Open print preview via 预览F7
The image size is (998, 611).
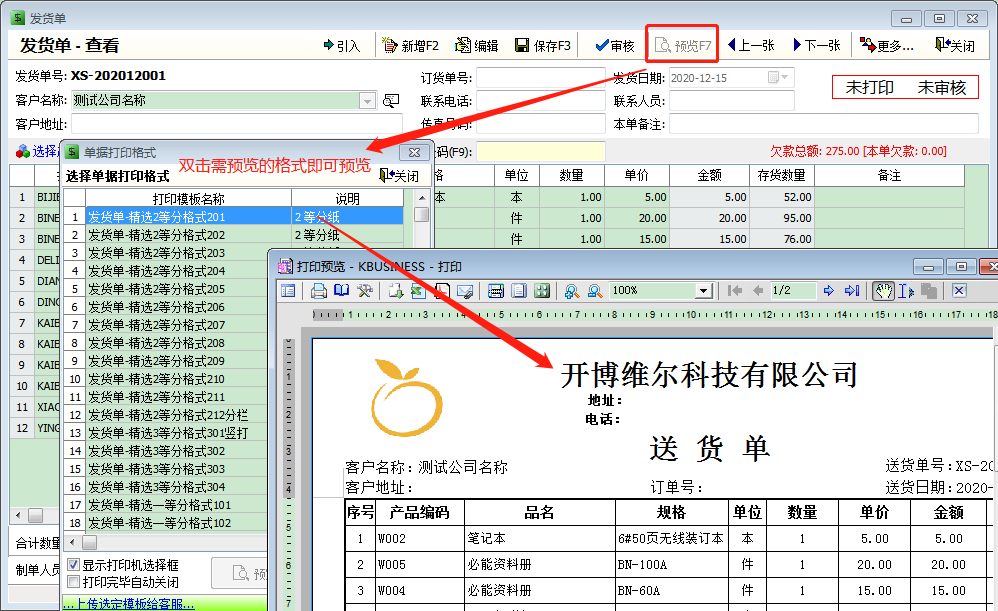pos(682,45)
